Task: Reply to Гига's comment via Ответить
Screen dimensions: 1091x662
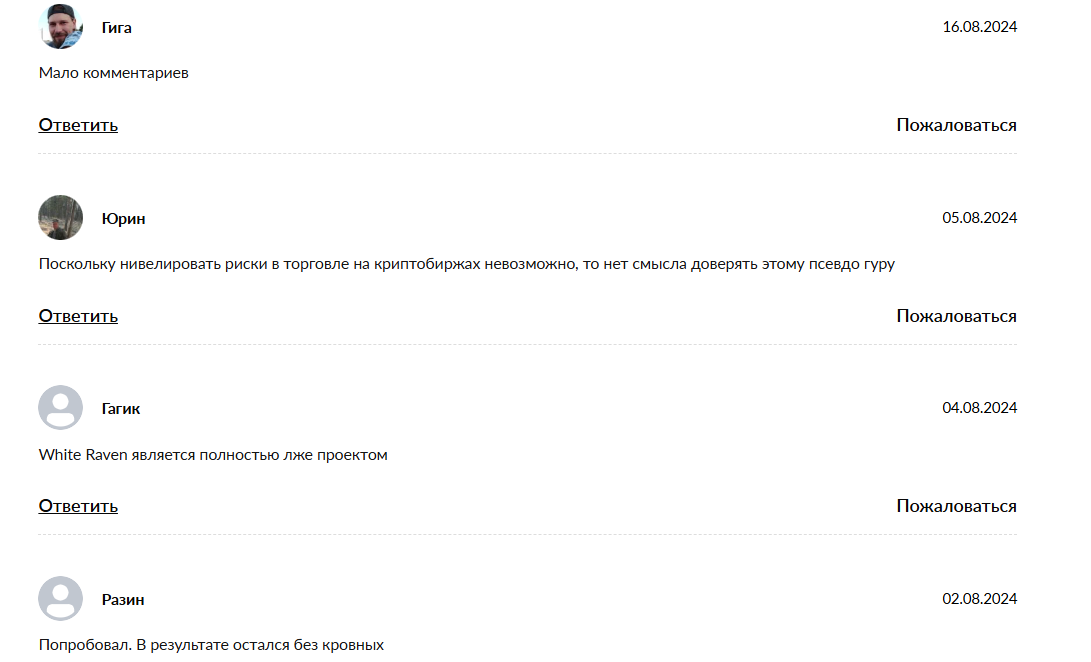Action: (x=78, y=125)
